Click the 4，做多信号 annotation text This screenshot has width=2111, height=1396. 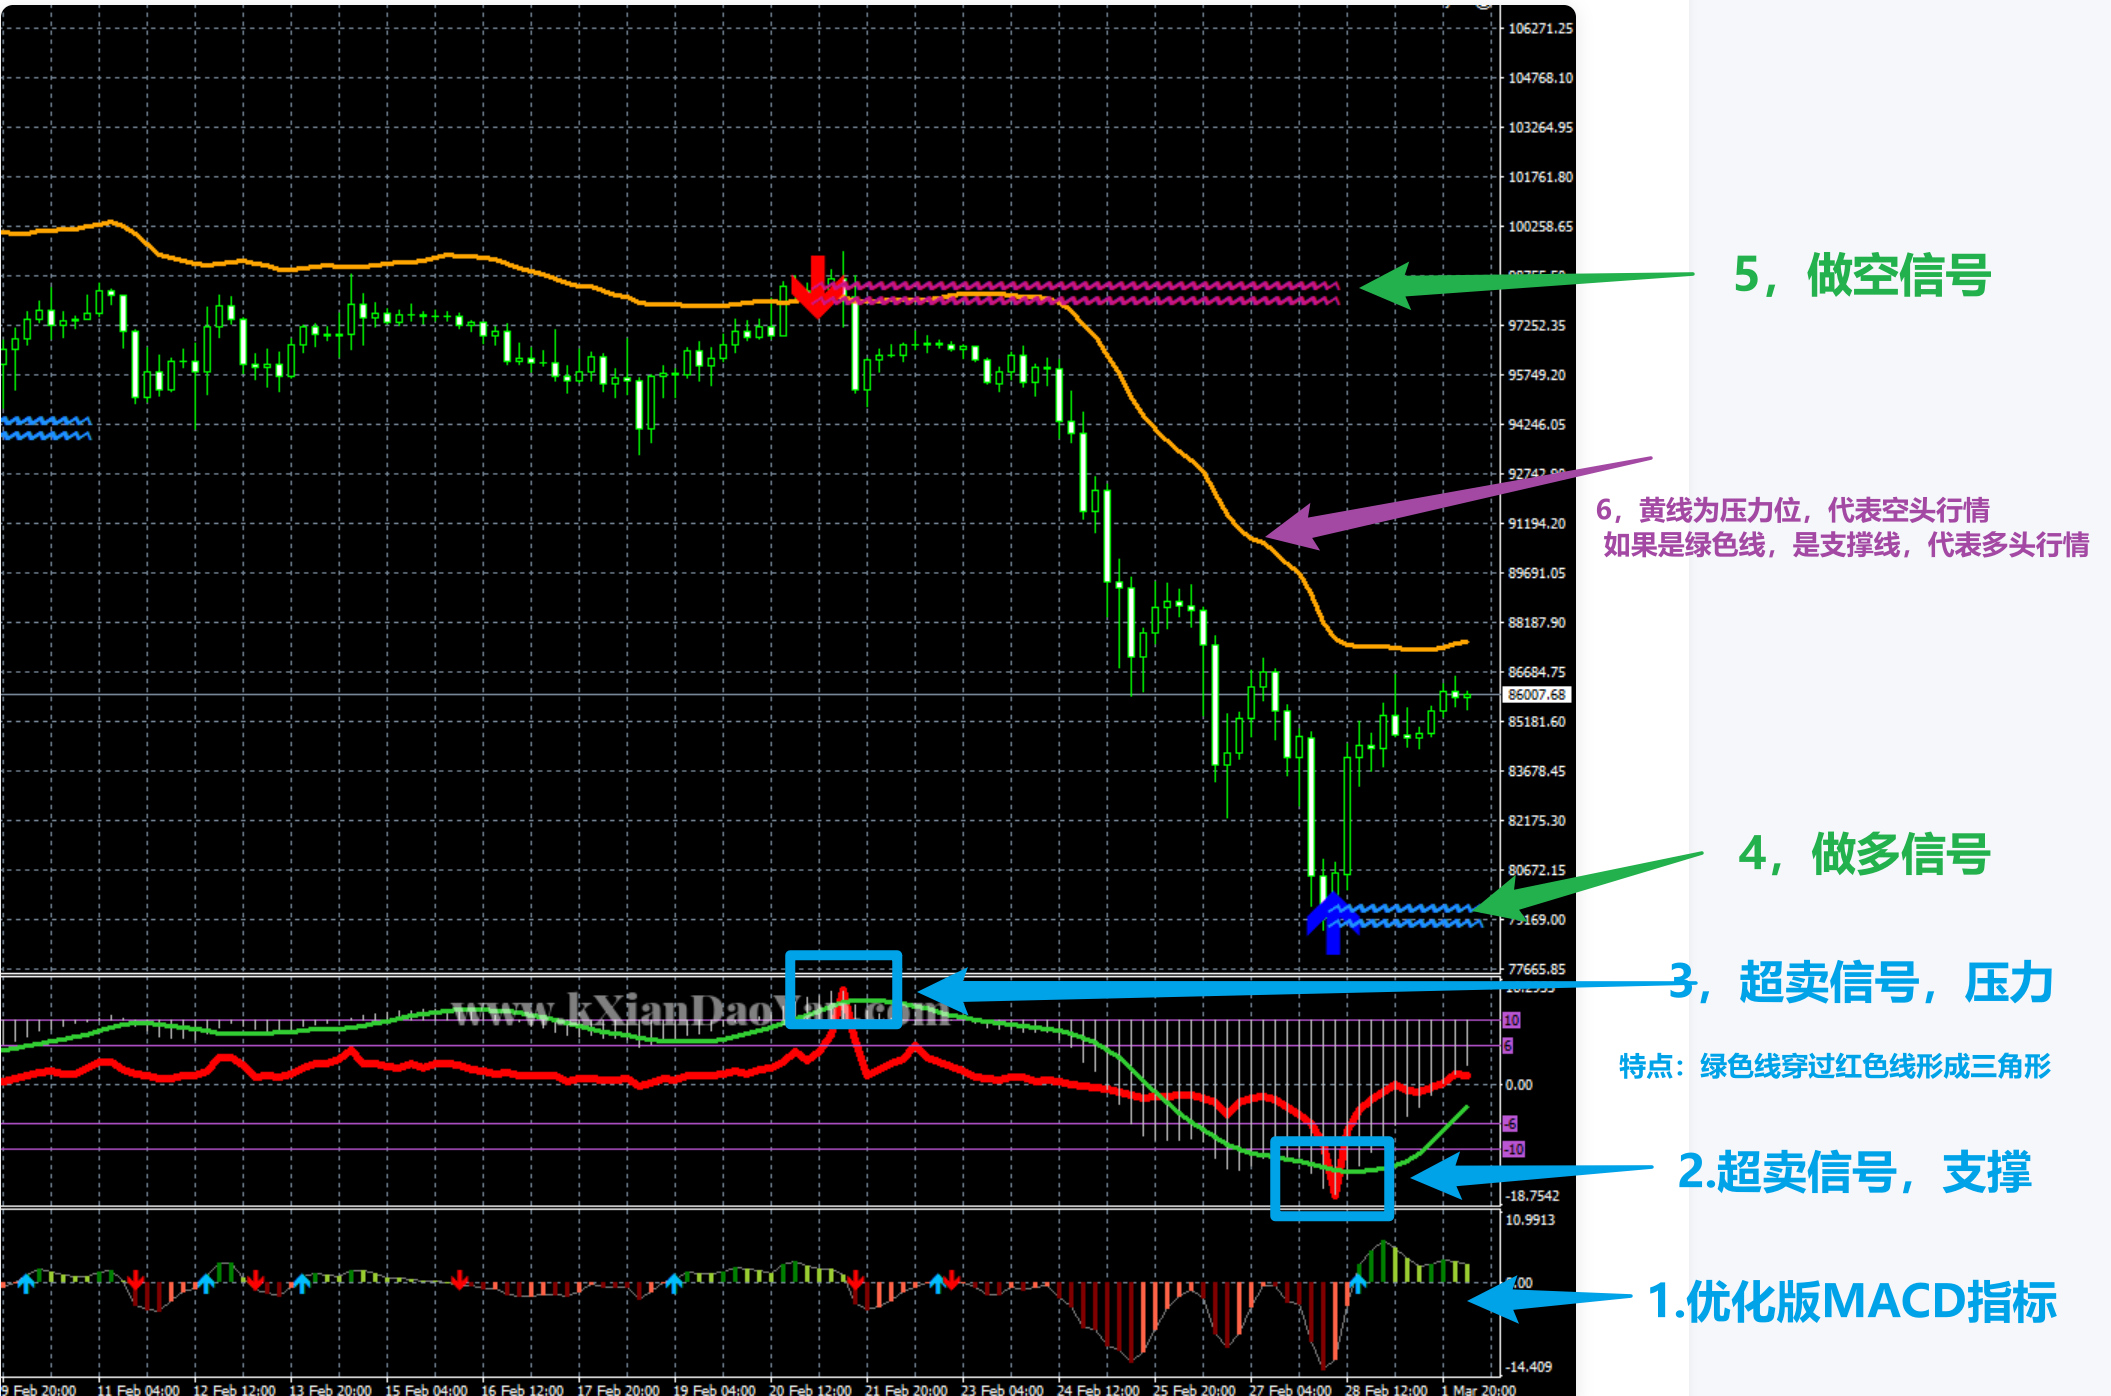point(1864,854)
